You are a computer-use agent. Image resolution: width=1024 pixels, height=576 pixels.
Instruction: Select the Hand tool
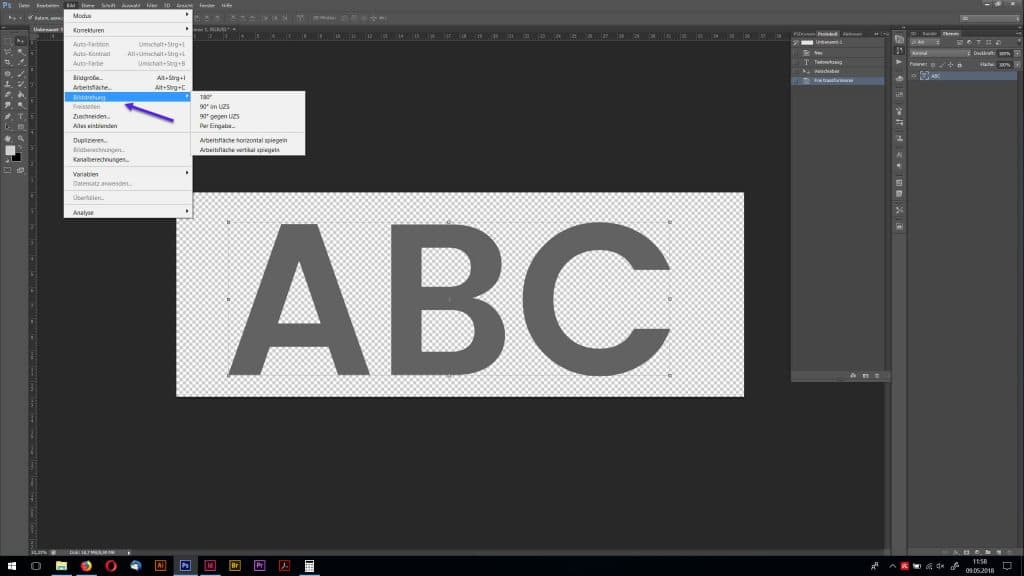(7, 138)
